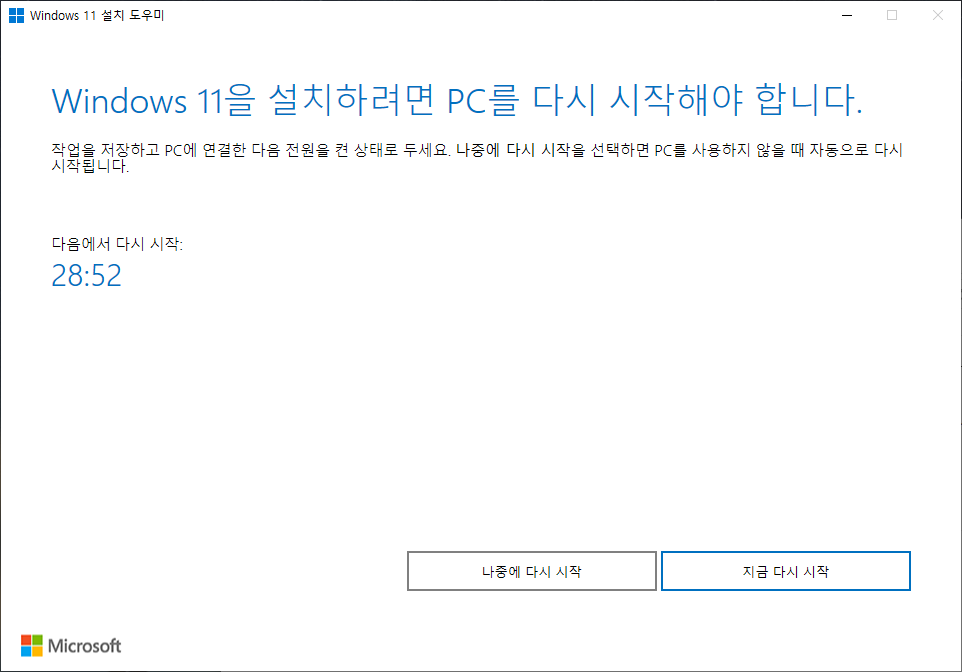Click the paragraph starting '작업을 저장하고 PC에 연결한'

(x=477, y=158)
